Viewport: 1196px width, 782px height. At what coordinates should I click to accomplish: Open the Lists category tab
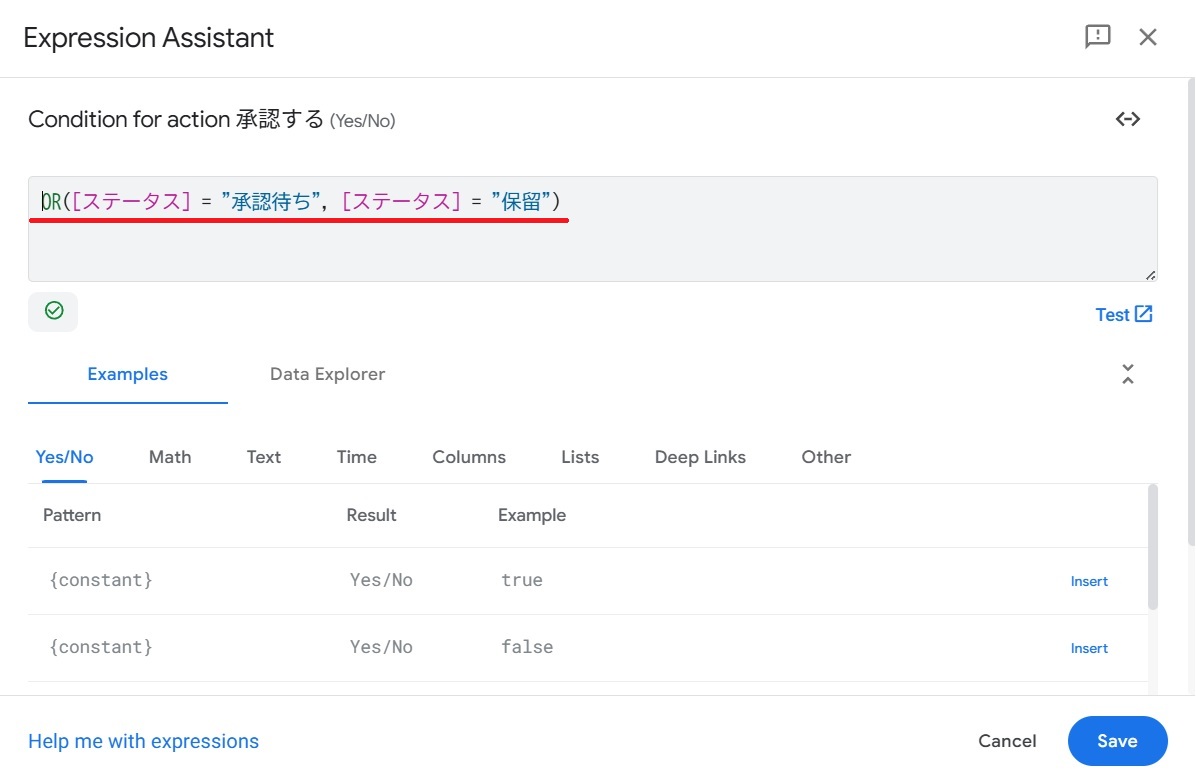coord(580,457)
